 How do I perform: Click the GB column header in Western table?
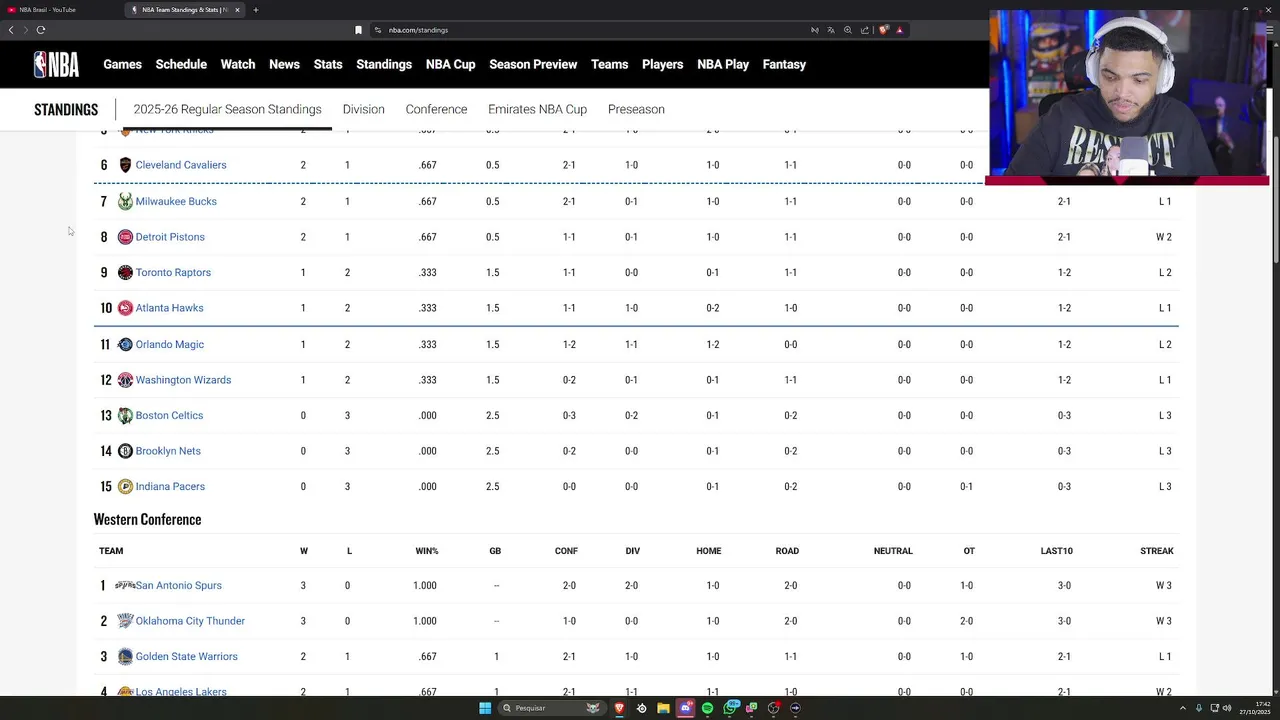point(495,551)
